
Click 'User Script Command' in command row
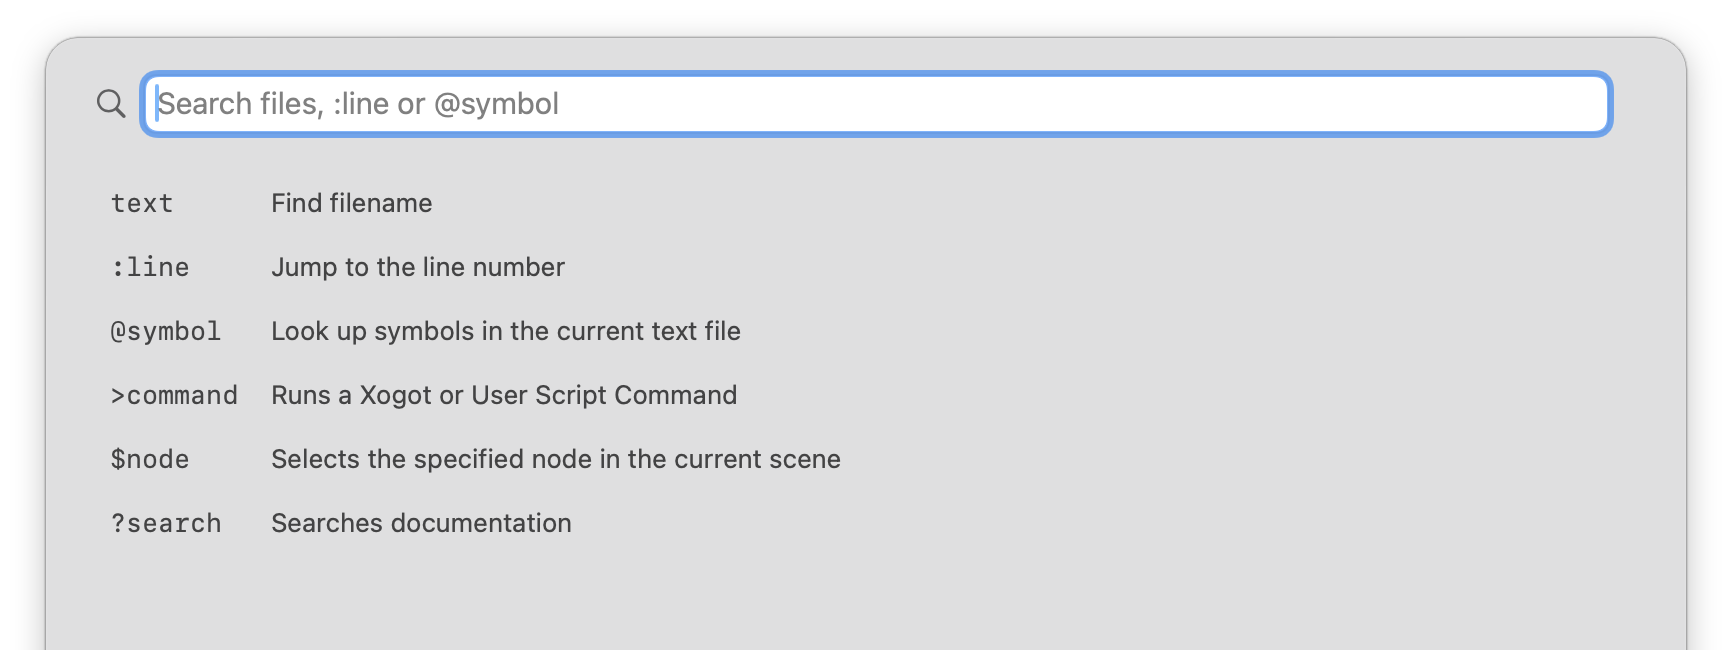coord(604,395)
